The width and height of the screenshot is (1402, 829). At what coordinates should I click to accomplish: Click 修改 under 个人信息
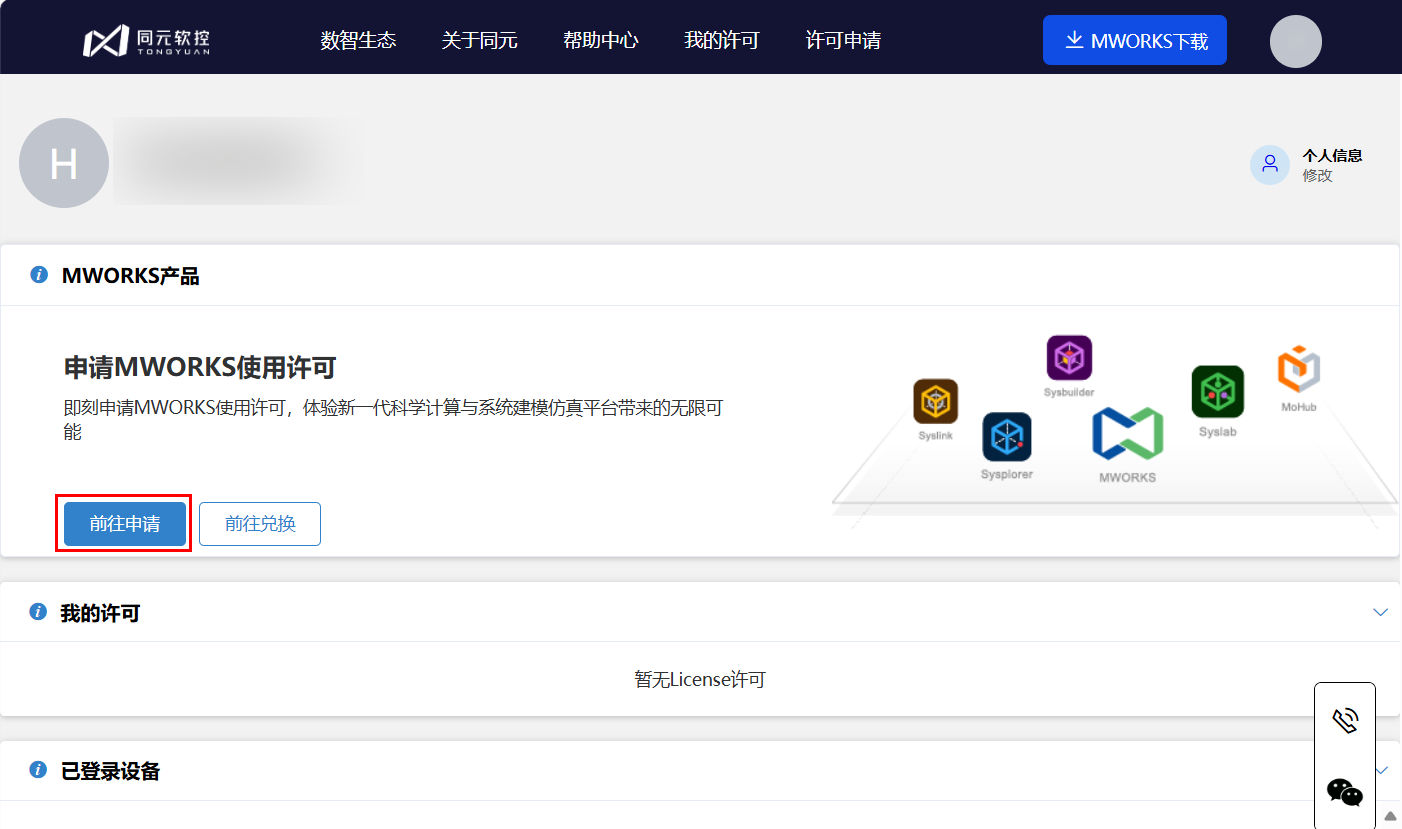(x=1317, y=176)
